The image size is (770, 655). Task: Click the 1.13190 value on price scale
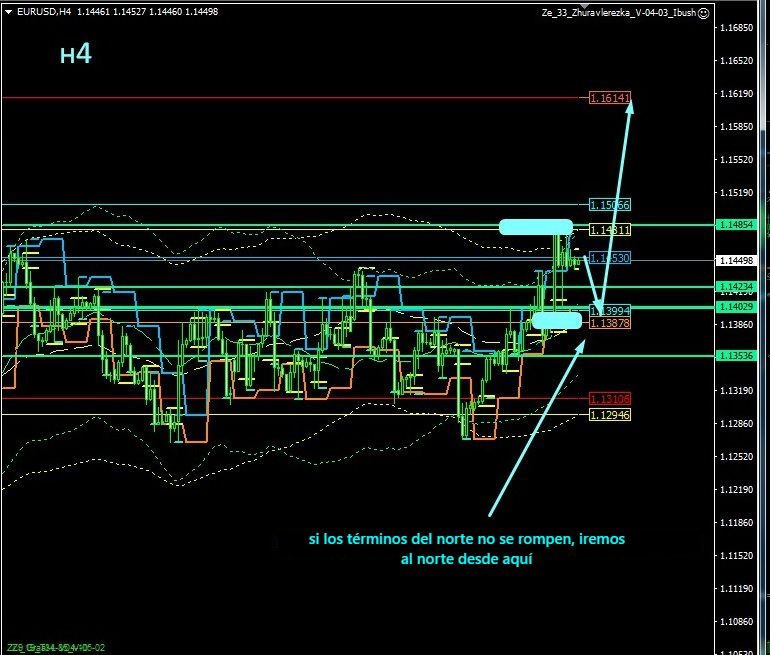pos(736,391)
